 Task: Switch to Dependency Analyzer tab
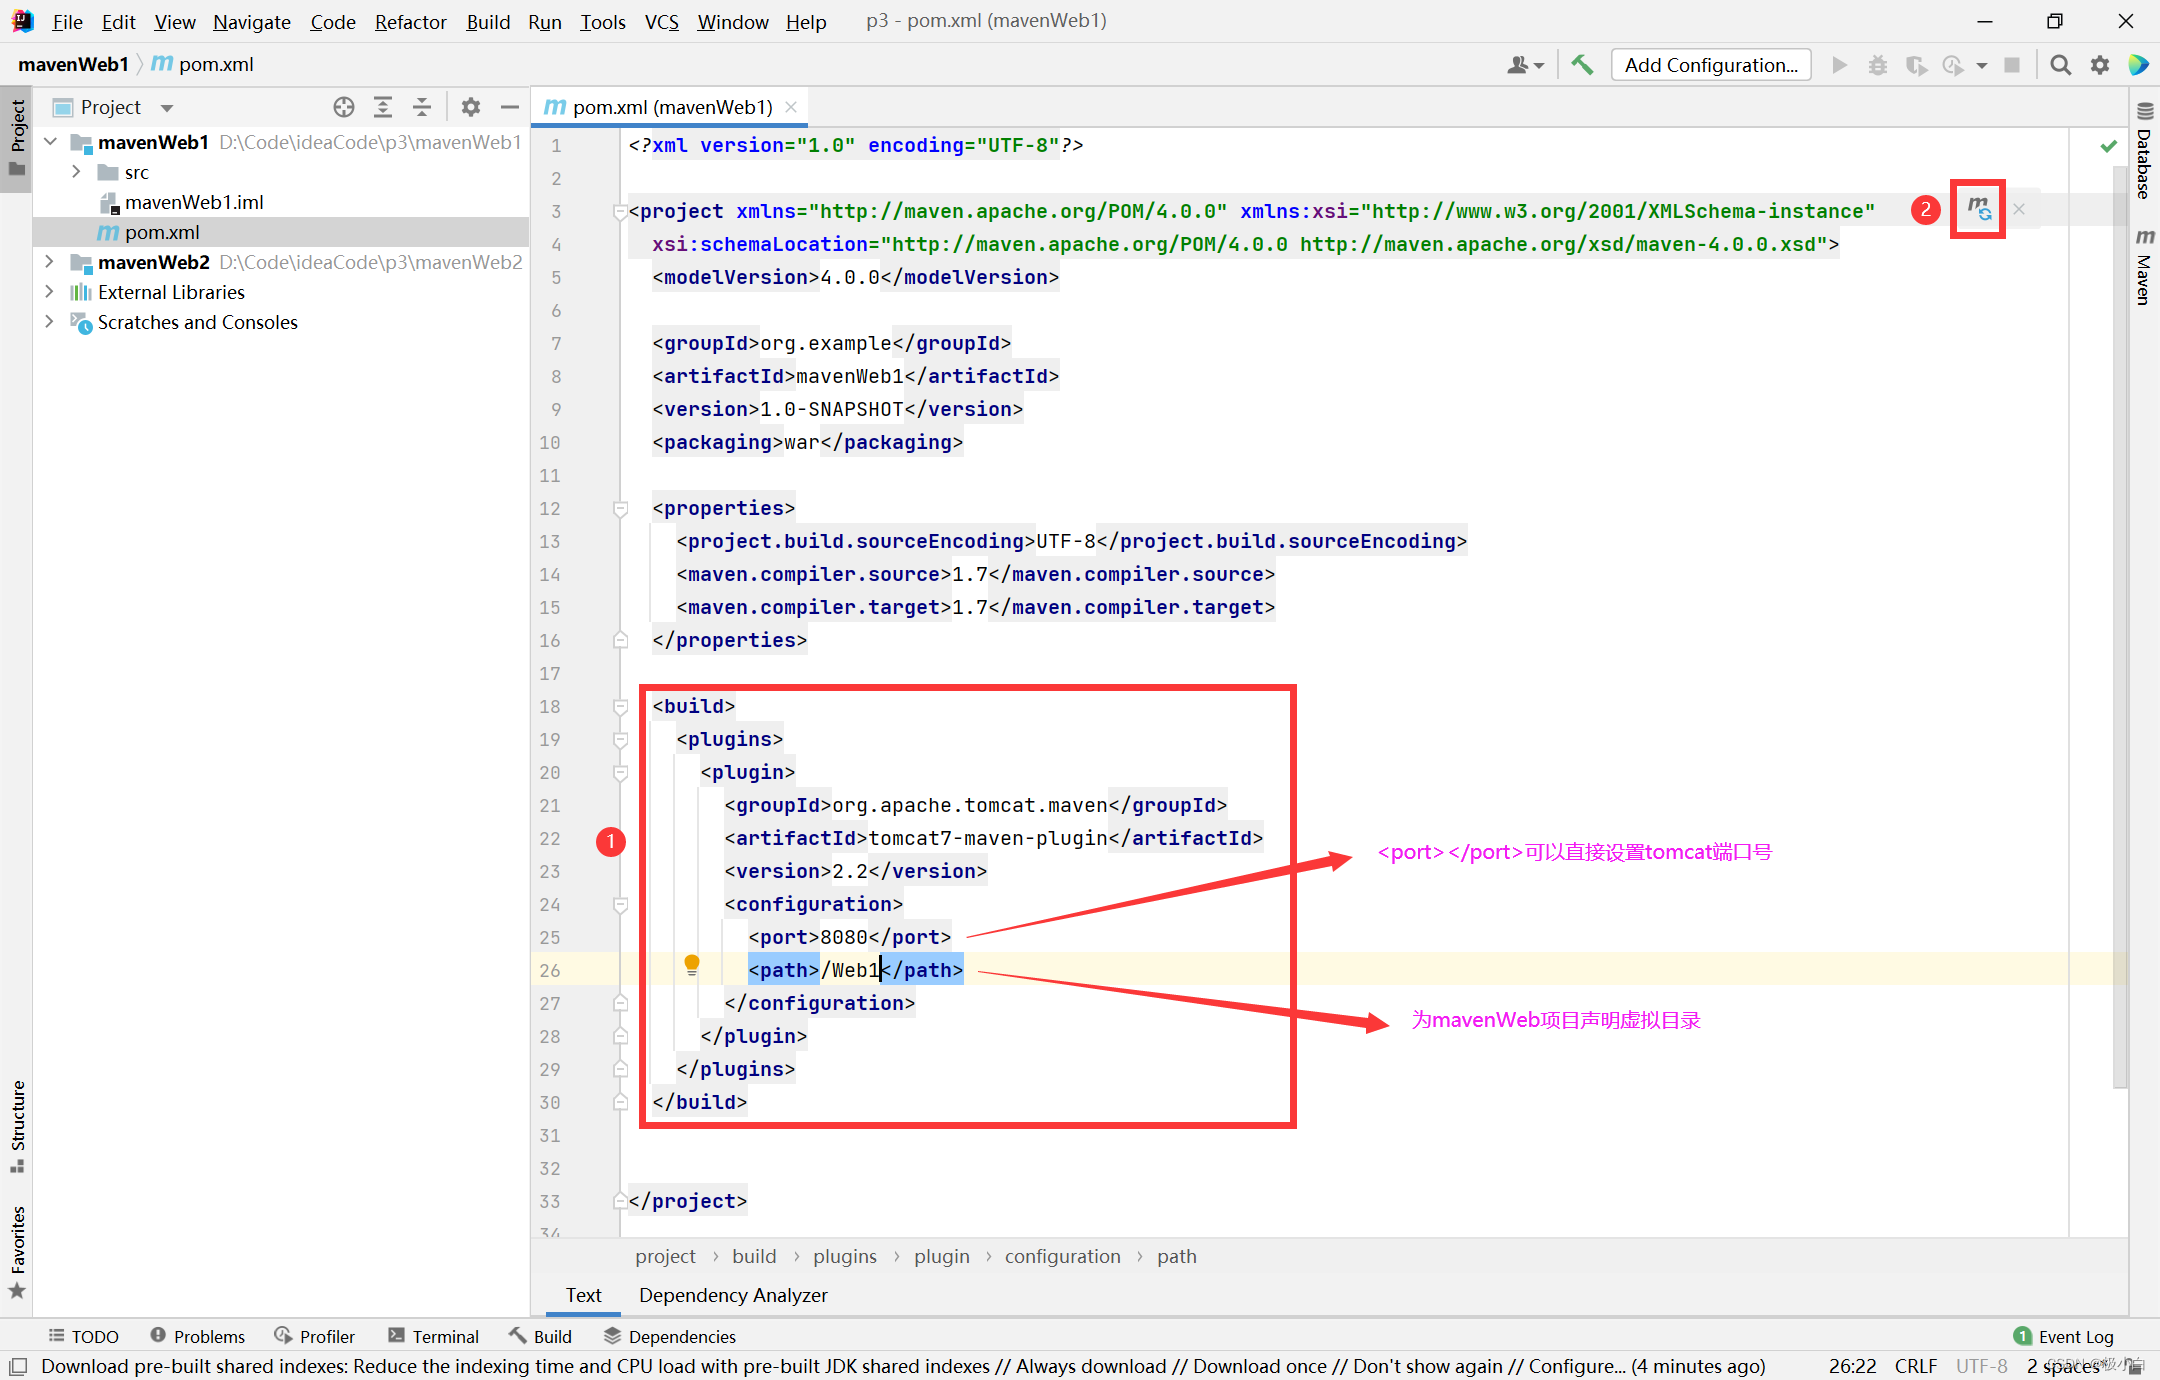(x=733, y=1295)
